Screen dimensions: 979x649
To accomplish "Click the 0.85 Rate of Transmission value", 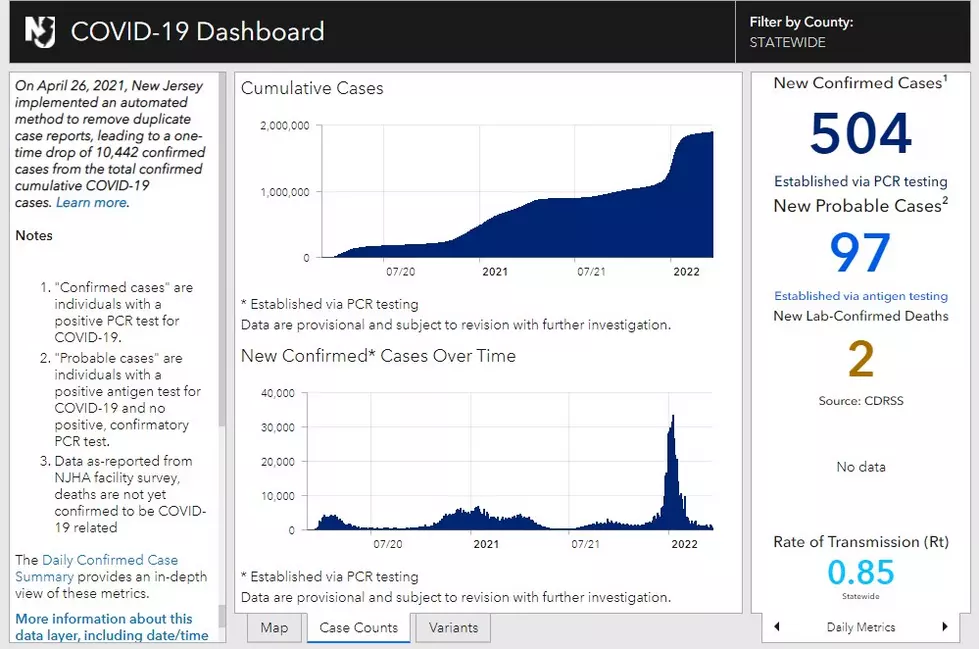I will (860, 572).
